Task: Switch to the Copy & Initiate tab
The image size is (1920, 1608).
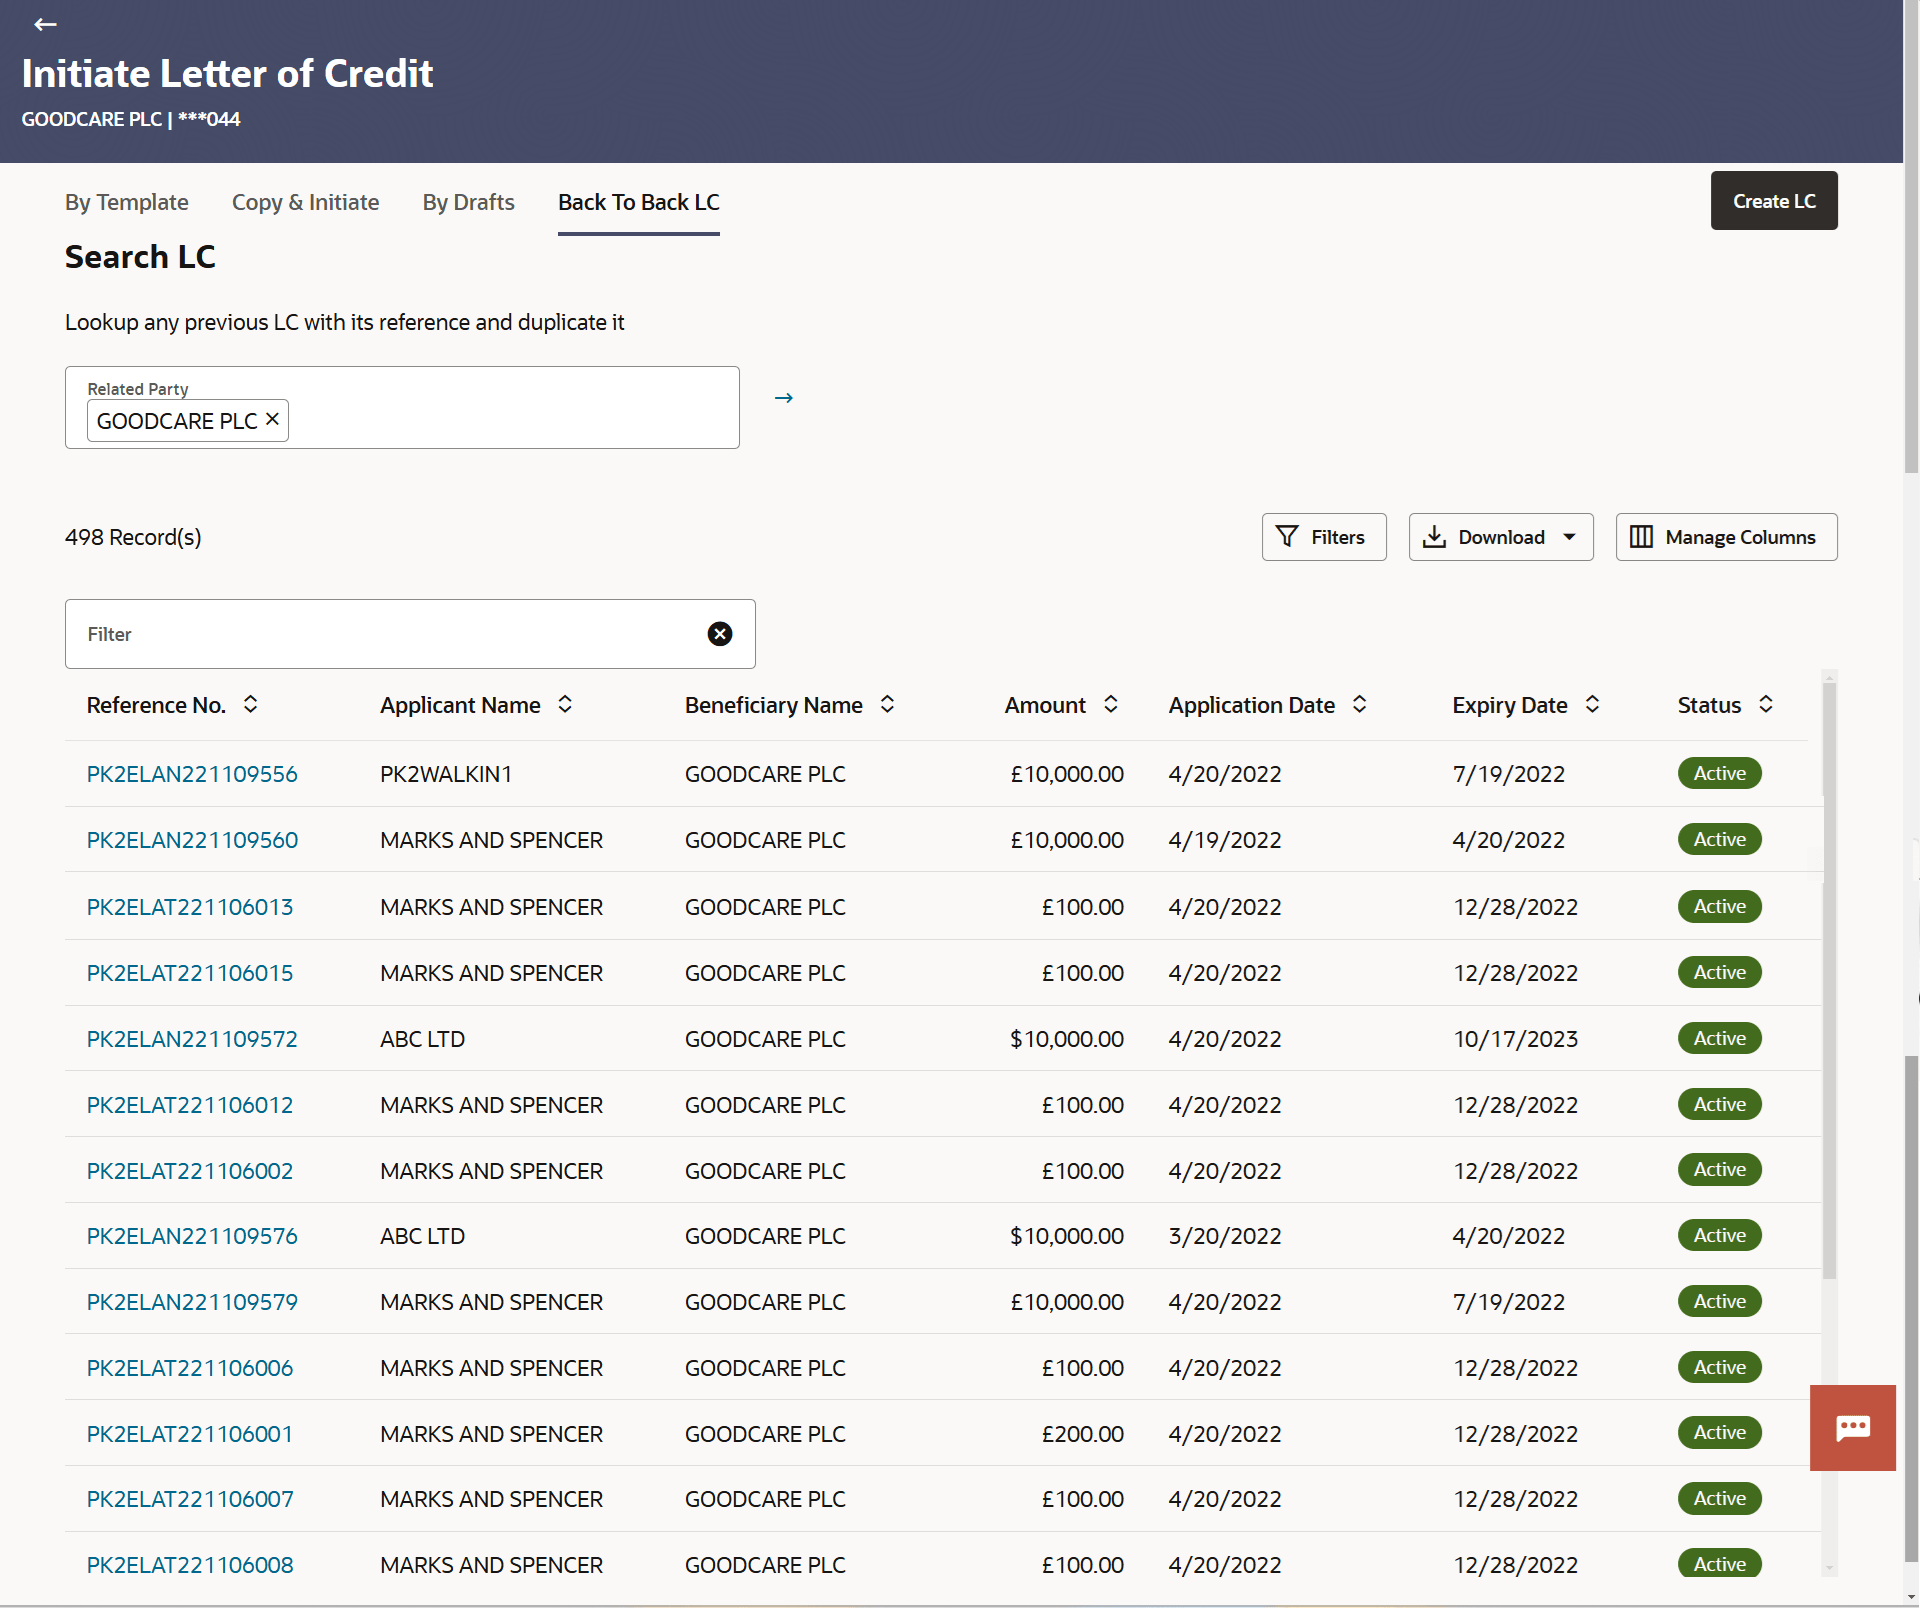Action: [305, 202]
